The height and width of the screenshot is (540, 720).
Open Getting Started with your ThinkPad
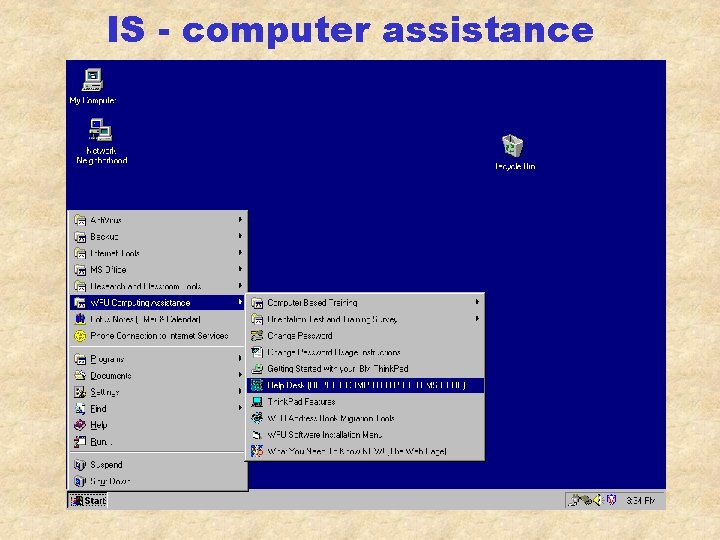pyautogui.click(x=365, y=369)
